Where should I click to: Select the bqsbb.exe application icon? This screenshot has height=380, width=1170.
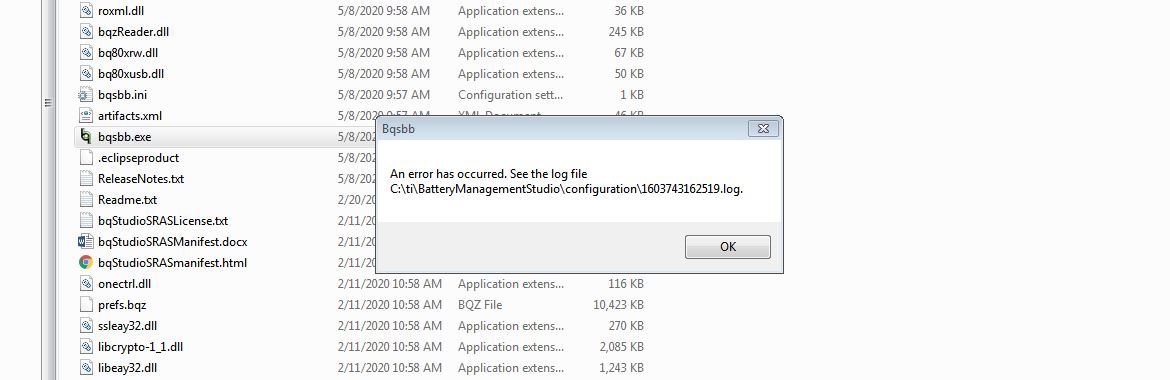tap(86, 137)
